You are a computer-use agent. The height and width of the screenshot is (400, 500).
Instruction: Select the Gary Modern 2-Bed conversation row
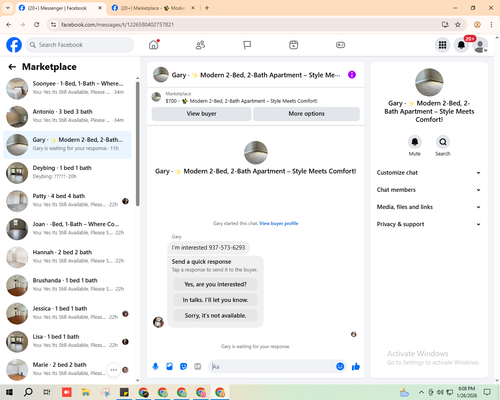(68, 145)
